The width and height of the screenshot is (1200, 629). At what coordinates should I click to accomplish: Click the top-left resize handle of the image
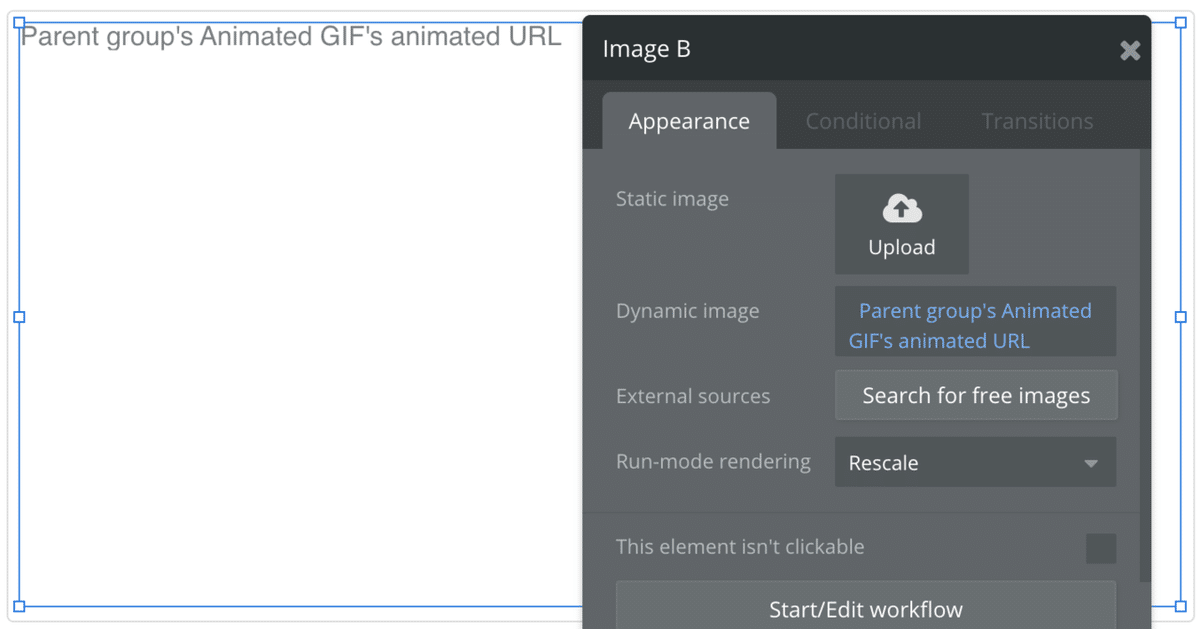point(19,22)
